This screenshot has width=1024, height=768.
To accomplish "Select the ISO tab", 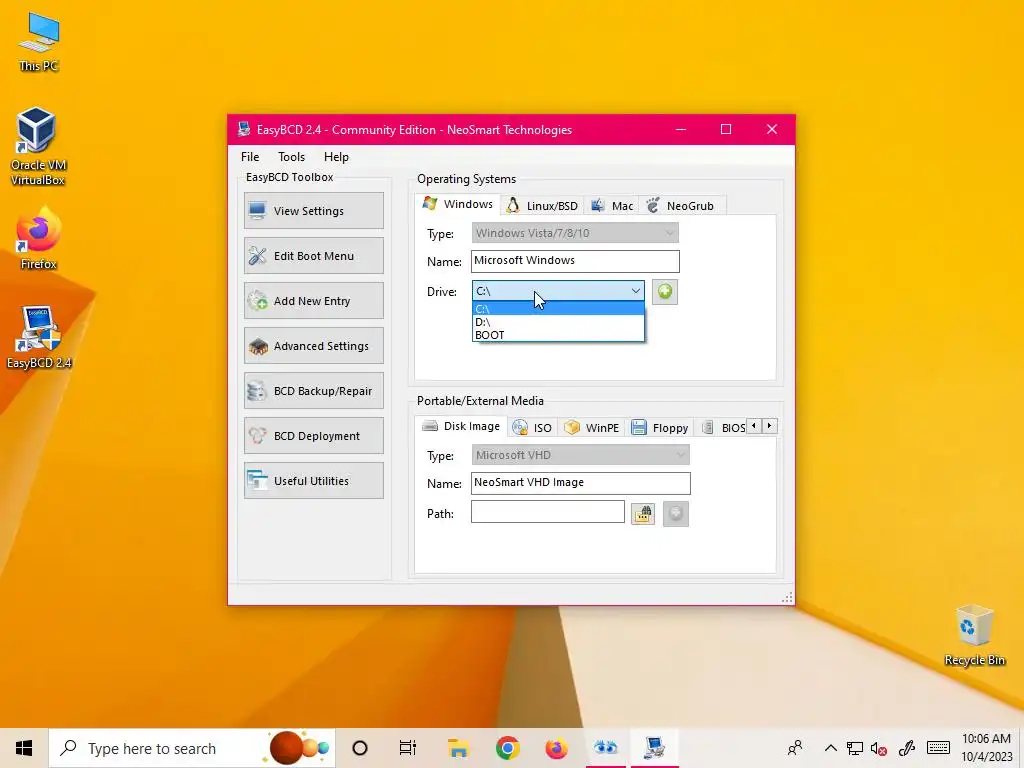I will [x=533, y=428].
